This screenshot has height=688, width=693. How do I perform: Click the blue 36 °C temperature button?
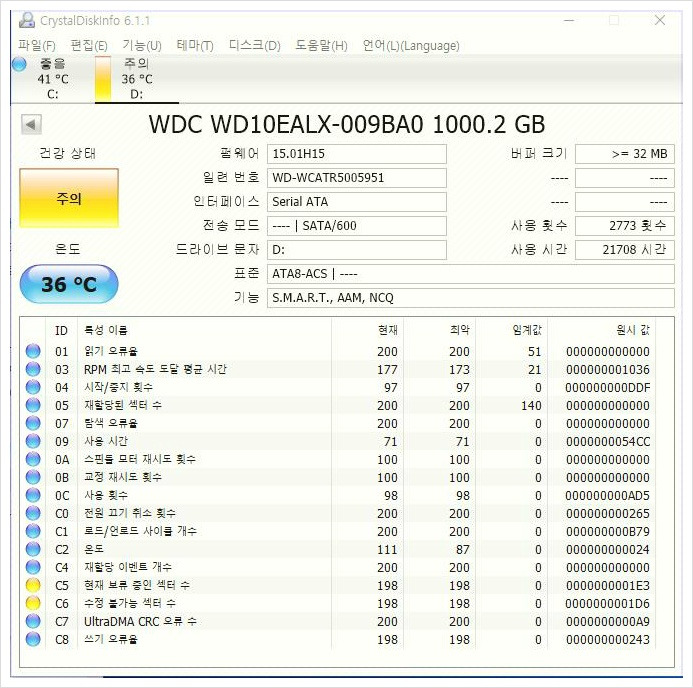click(69, 284)
